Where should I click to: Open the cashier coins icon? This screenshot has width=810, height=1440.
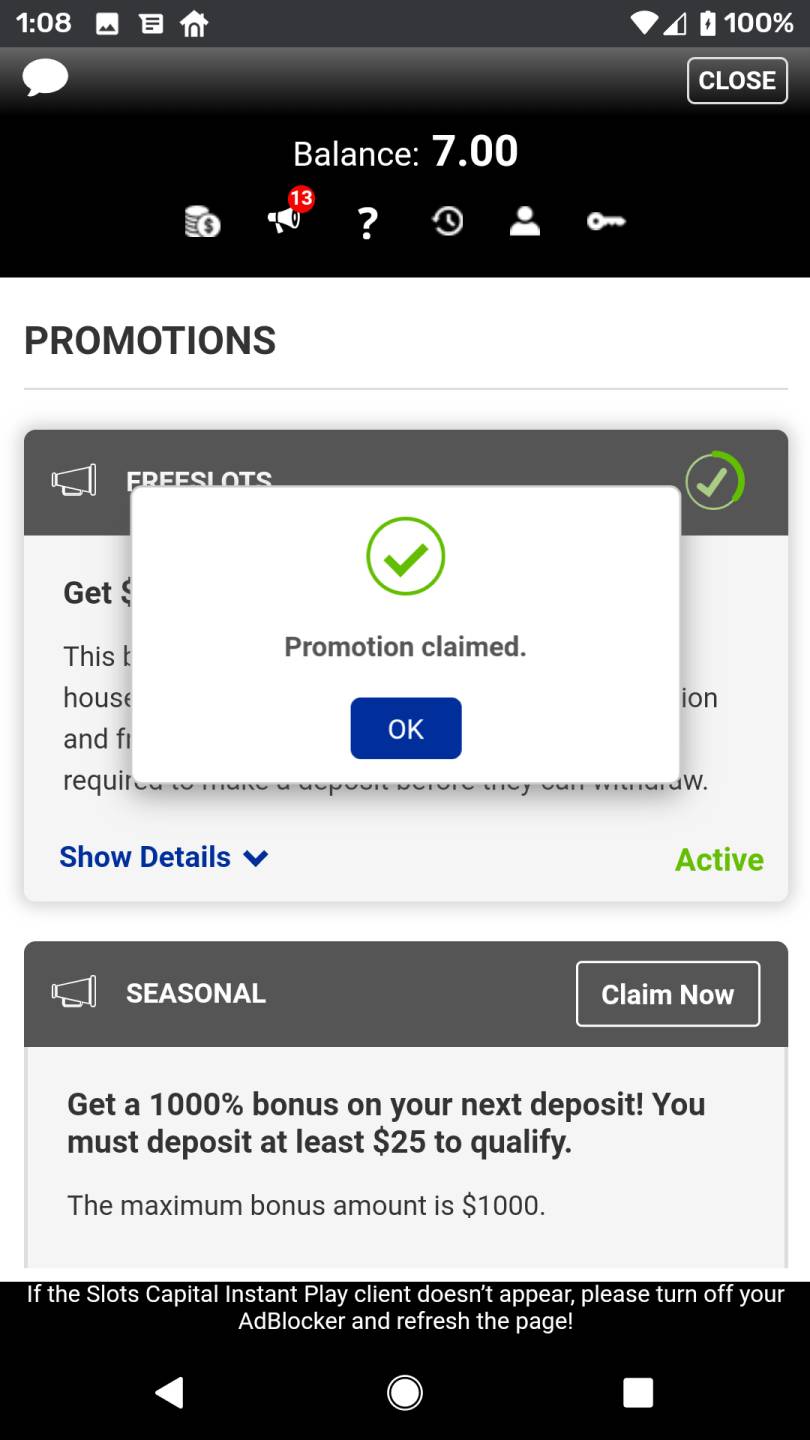pos(203,221)
